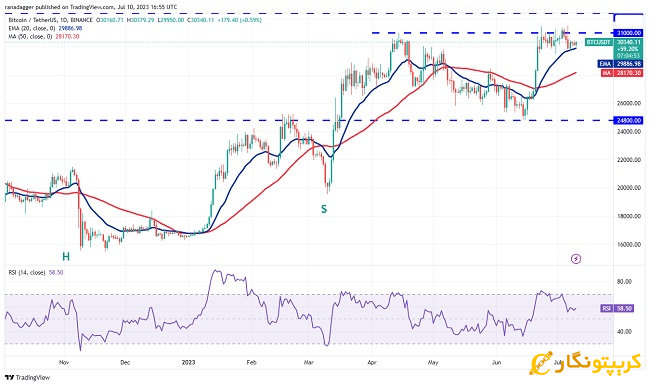Click the 22000.00 price axis label
Image resolution: width=650 pixels, height=386 pixels.
point(629,160)
